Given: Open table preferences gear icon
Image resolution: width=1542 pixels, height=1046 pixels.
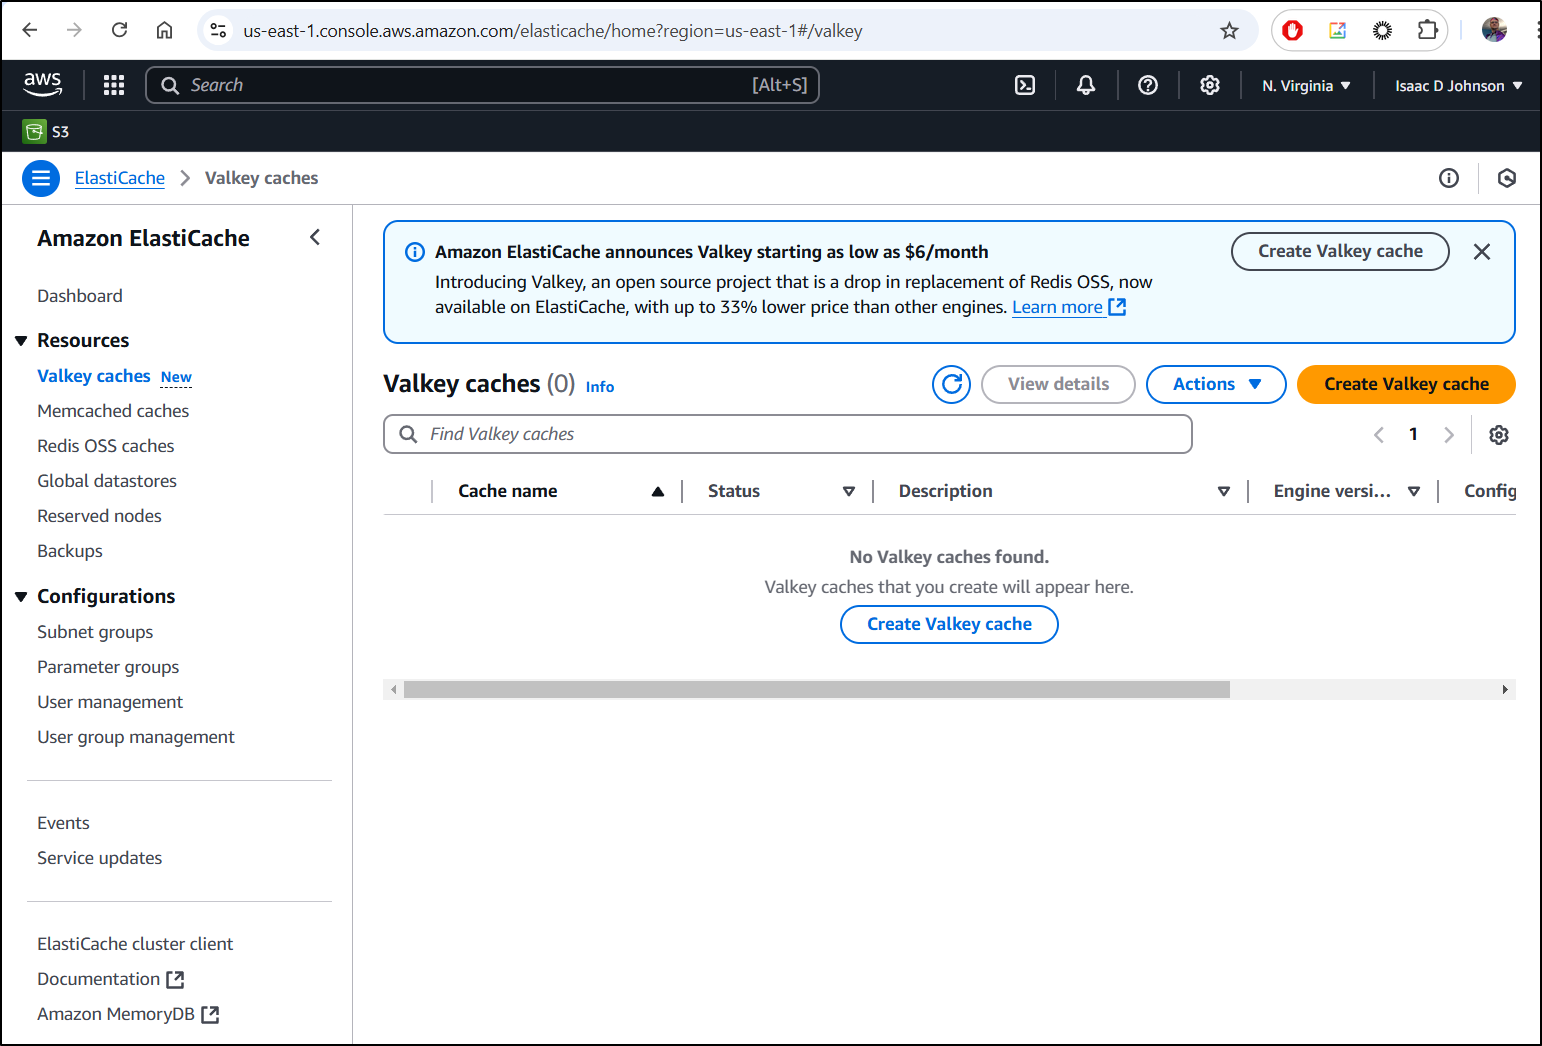Looking at the screenshot, I should click(1498, 434).
